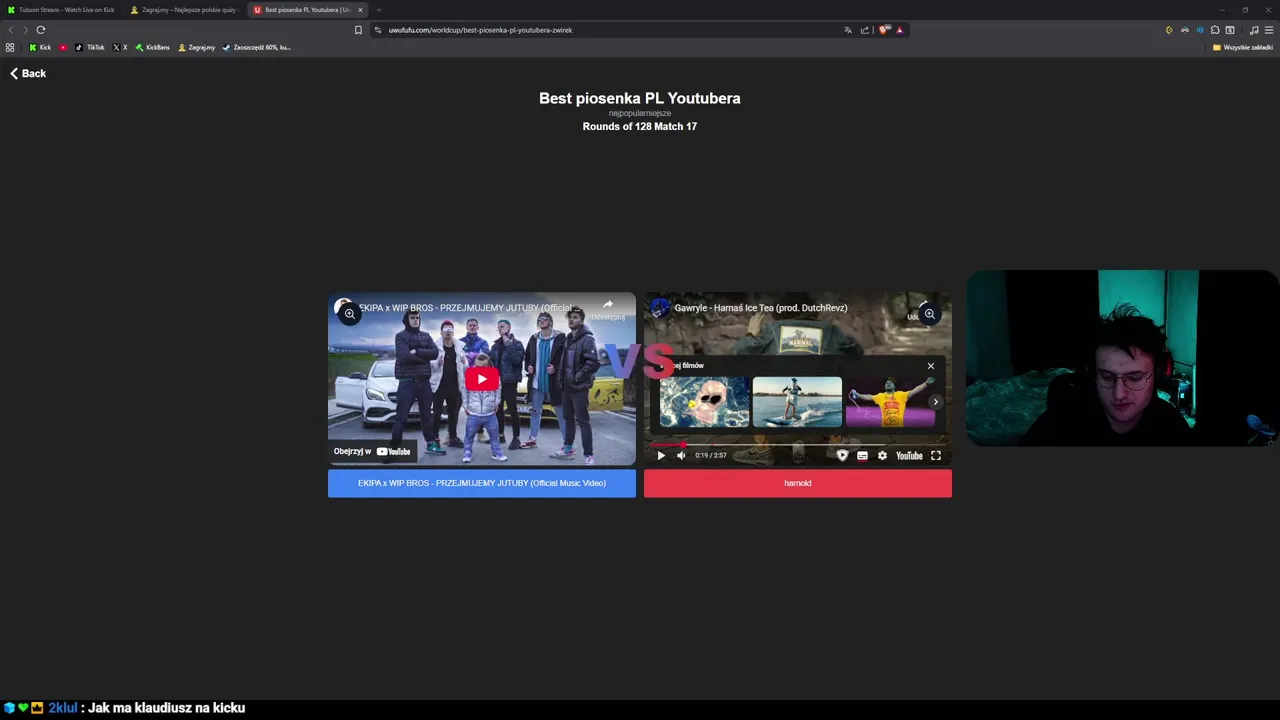Switch to Zagraj.my quizy tab
The image size is (1280, 720).
coord(184,10)
